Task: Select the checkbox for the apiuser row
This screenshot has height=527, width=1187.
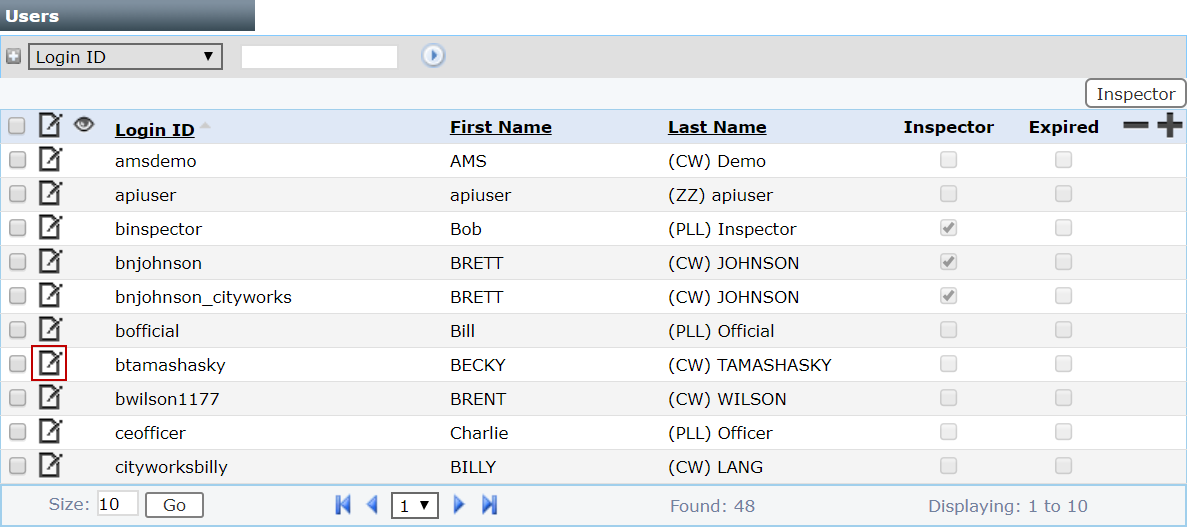Action: point(17,194)
